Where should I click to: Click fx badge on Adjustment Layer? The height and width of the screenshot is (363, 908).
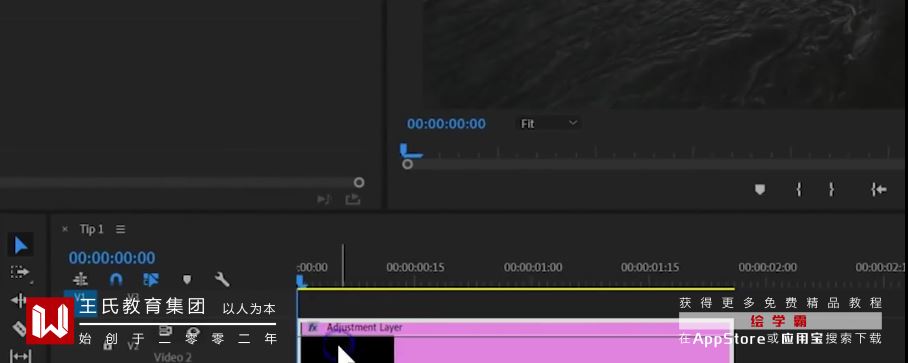coord(313,328)
